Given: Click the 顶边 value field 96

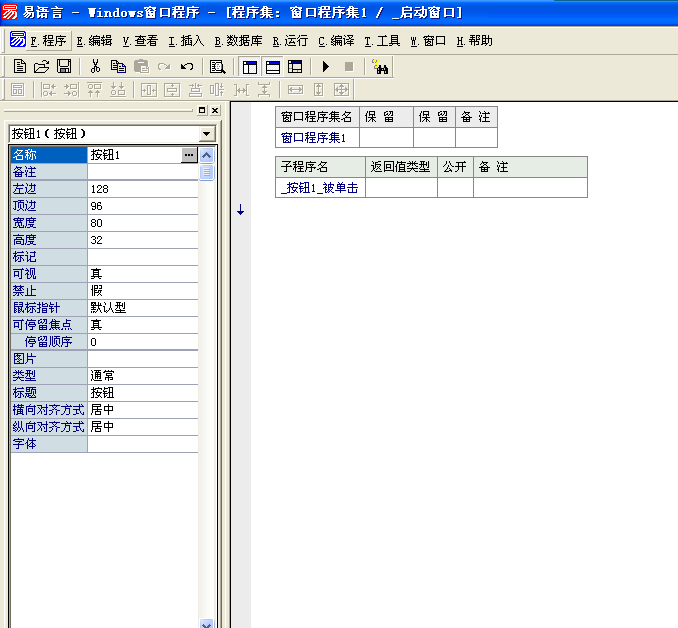Looking at the screenshot, I should pyautogui.click(x=143, y=206).
